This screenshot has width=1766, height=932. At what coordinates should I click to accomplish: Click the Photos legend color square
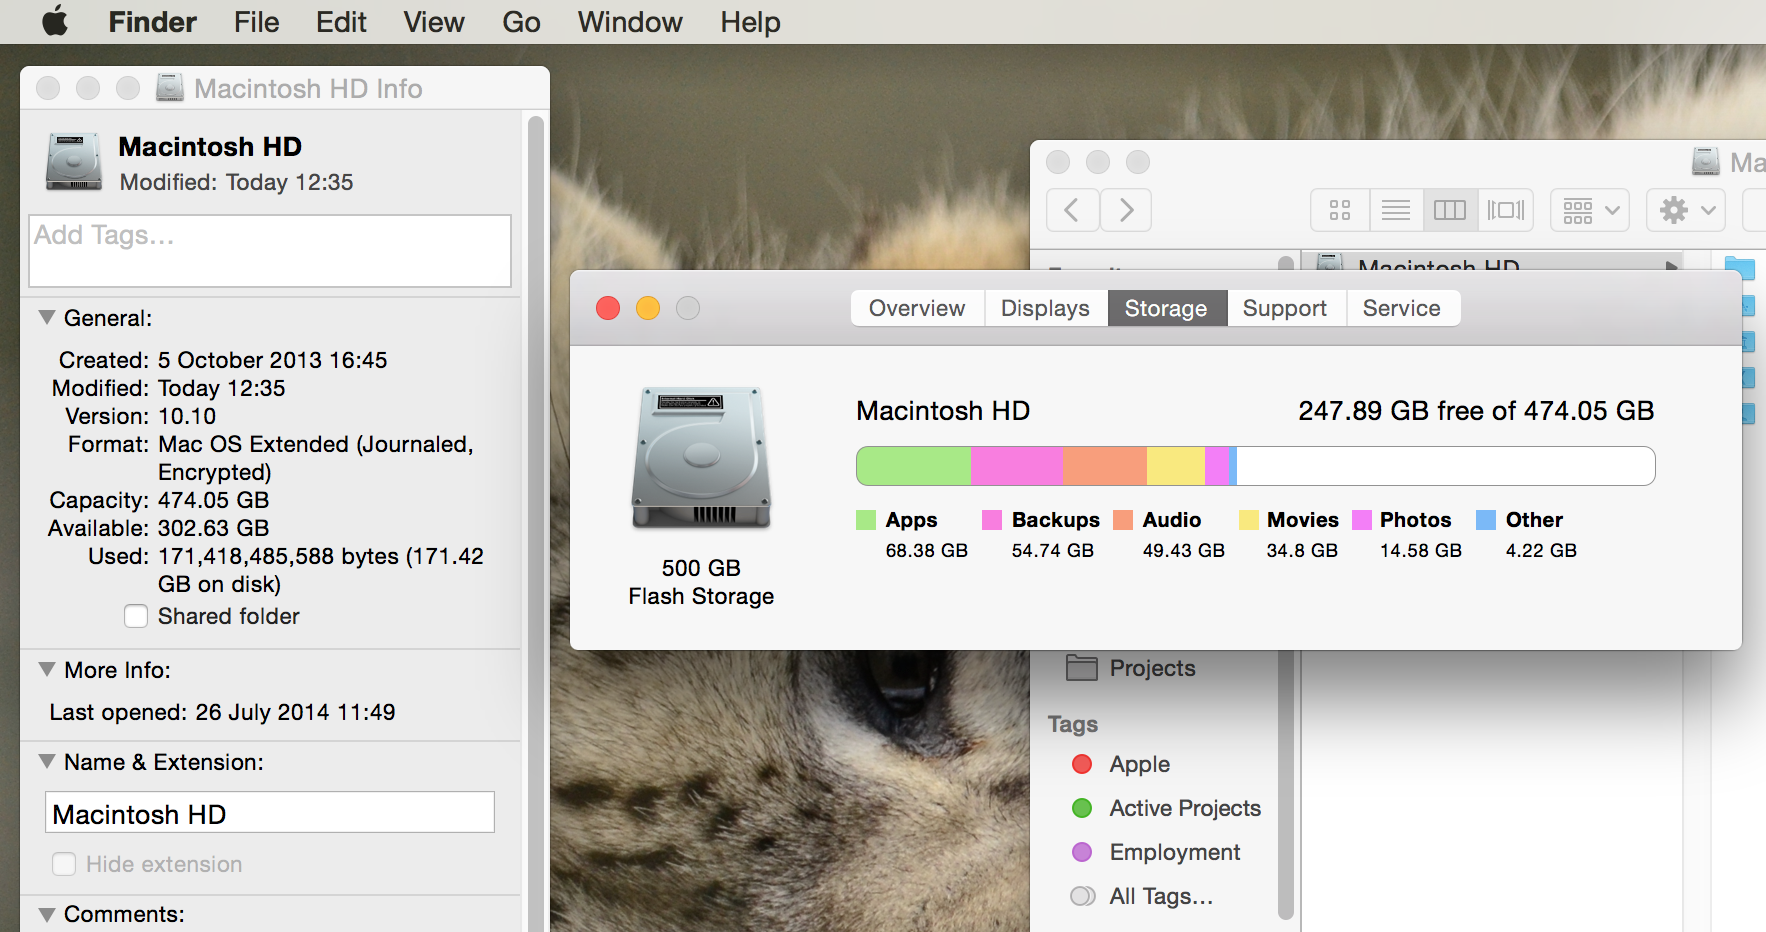1362,520
